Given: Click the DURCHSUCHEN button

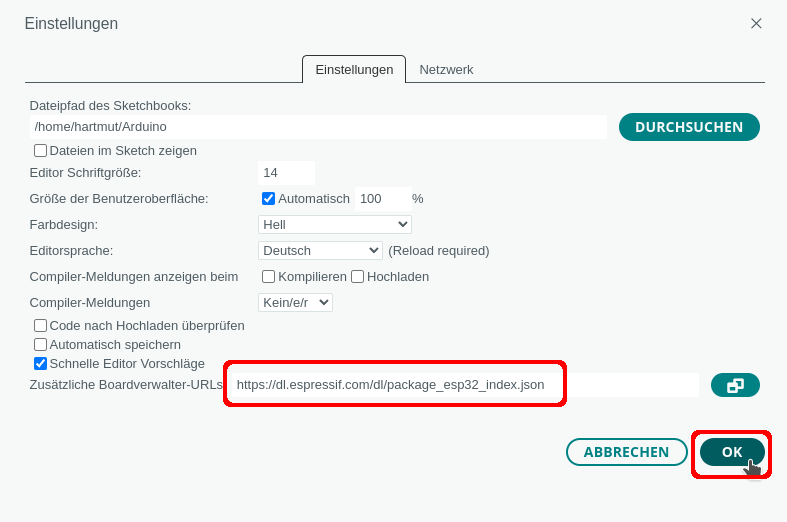Looking at the screenshot, I should tap(689, 127).
